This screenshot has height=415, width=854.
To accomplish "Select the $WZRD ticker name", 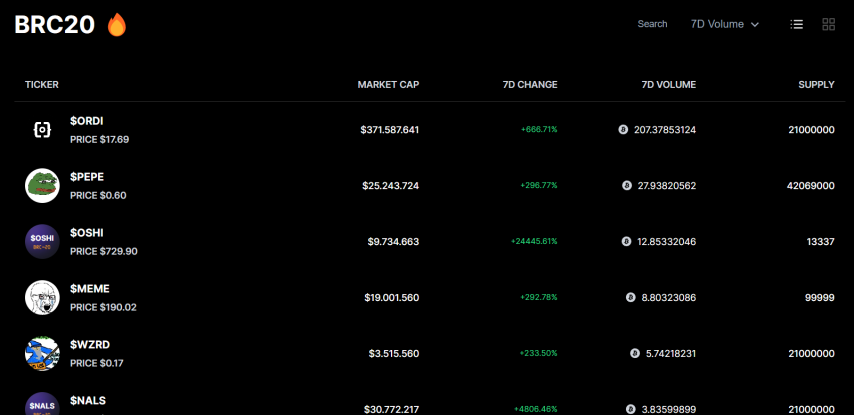I will click(x=88, y=345).
